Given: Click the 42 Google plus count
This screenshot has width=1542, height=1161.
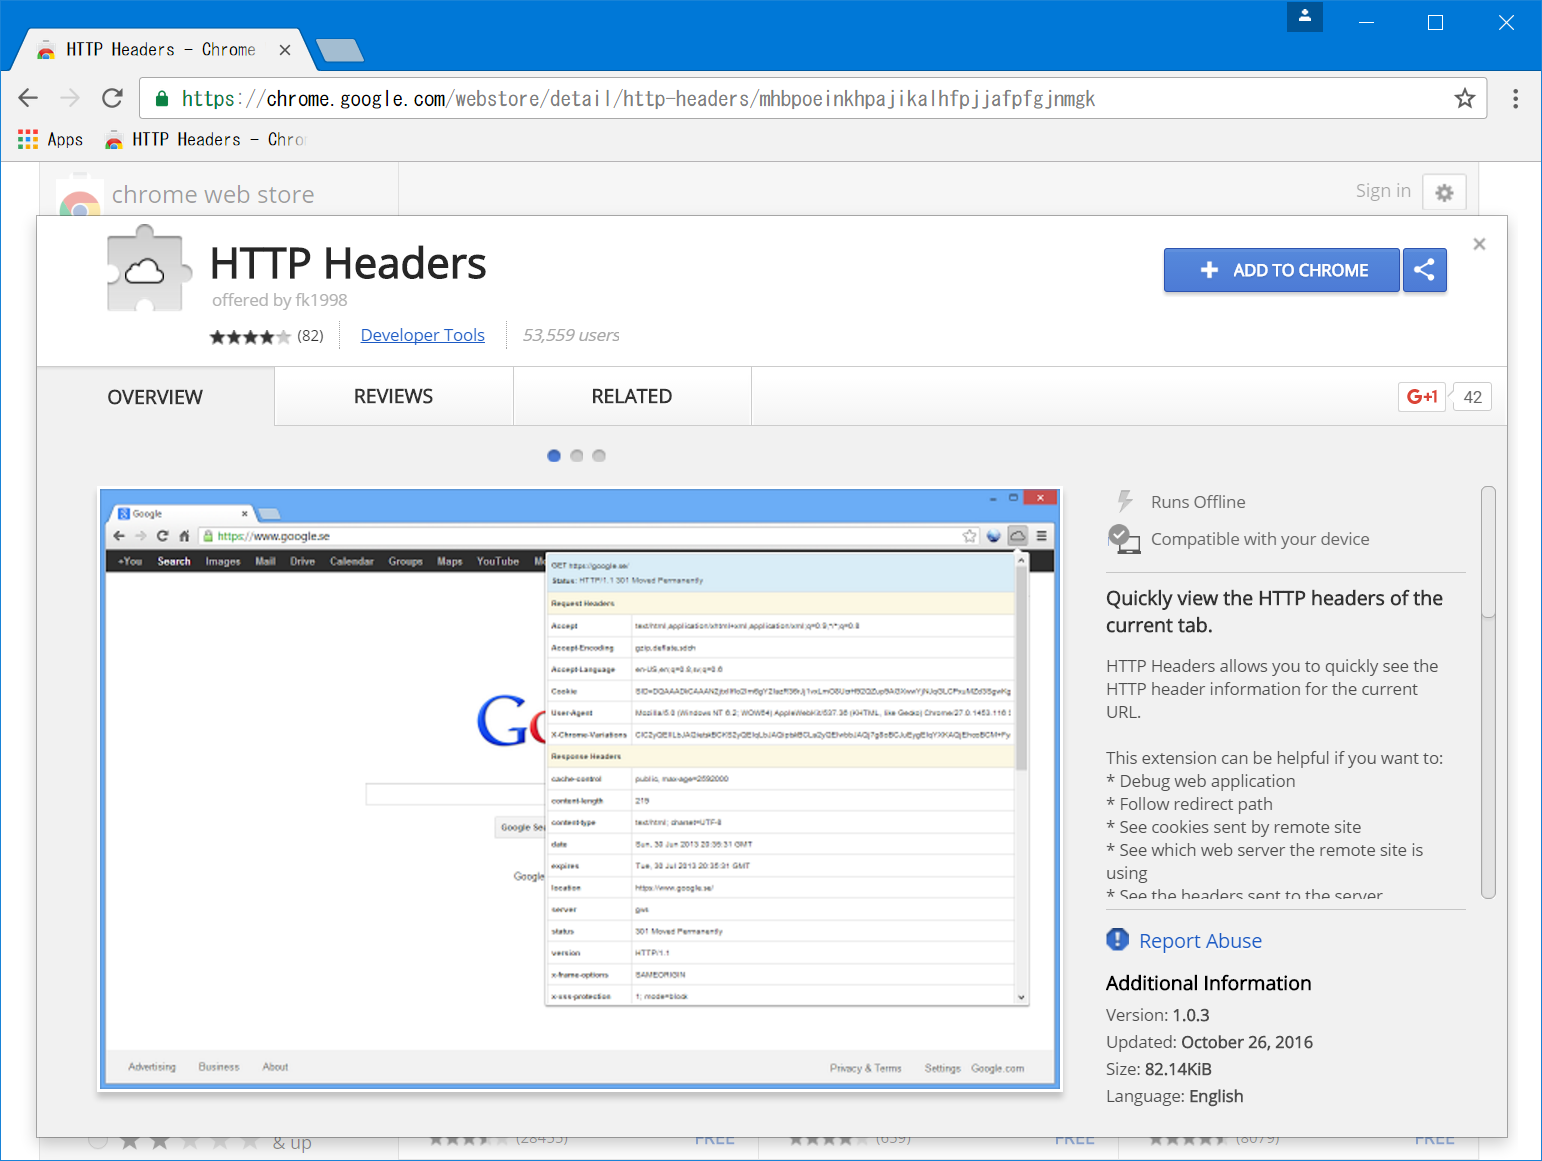Looking at the screenshot, I should click(1472, 397).
